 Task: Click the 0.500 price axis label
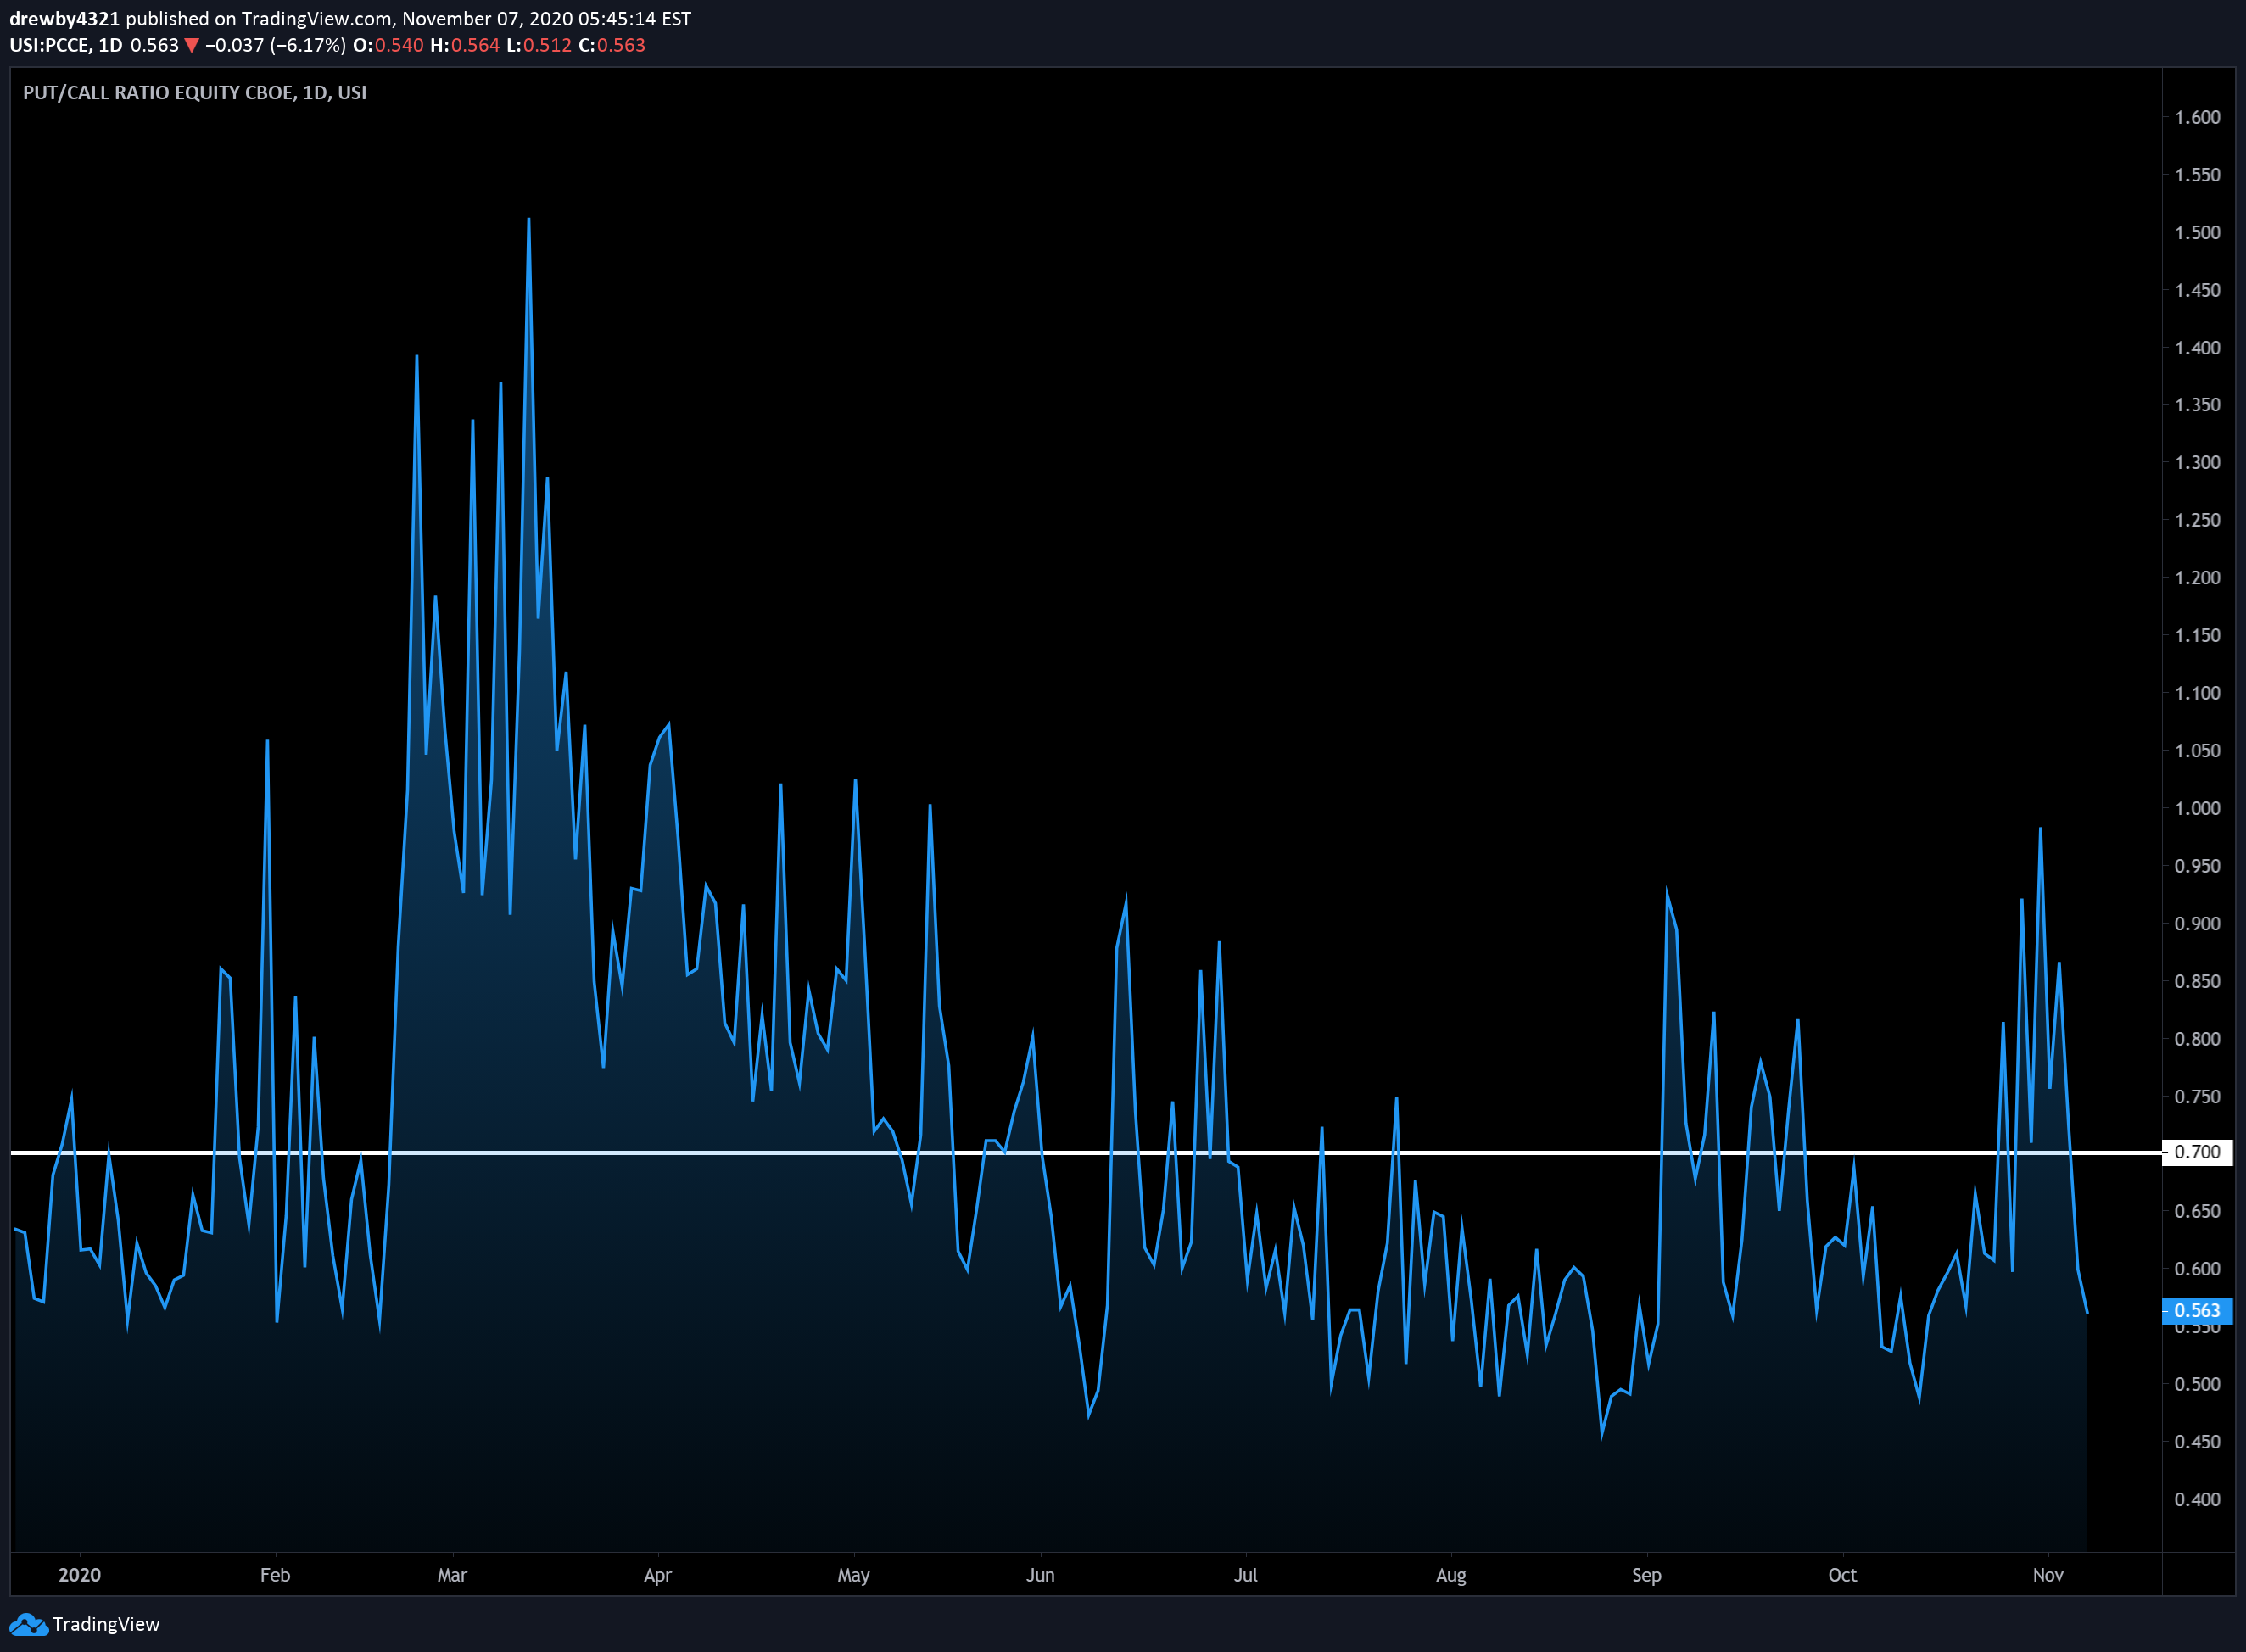(x=2198, y=1385)
